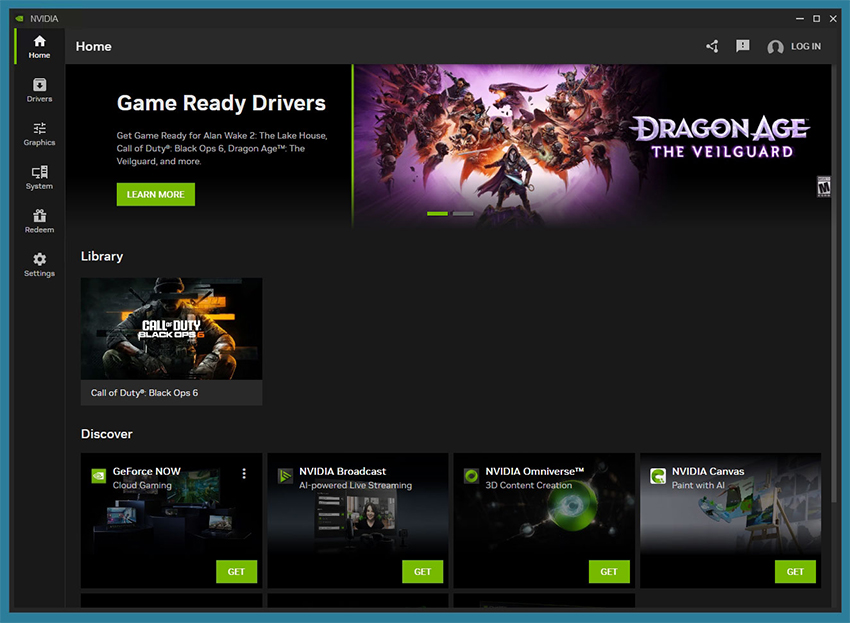Click the Game Ready Drivers headline
Screen dimensions: 850x623
tap(221, 103)
